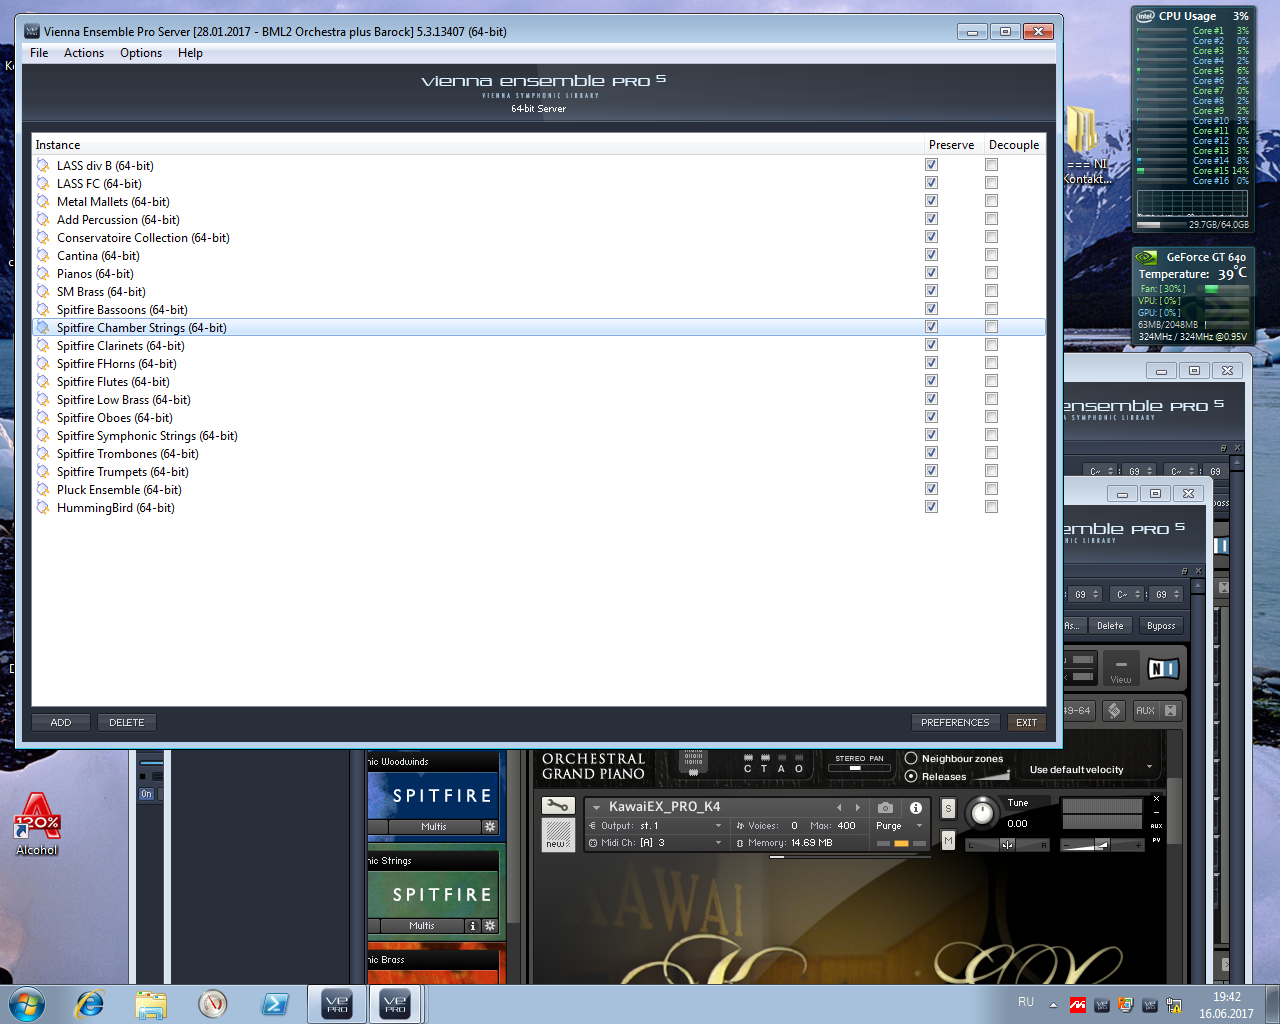This screenshot has height=1024, width=1280.
Task: Open the File menu
Action: (x=39, y=53)
